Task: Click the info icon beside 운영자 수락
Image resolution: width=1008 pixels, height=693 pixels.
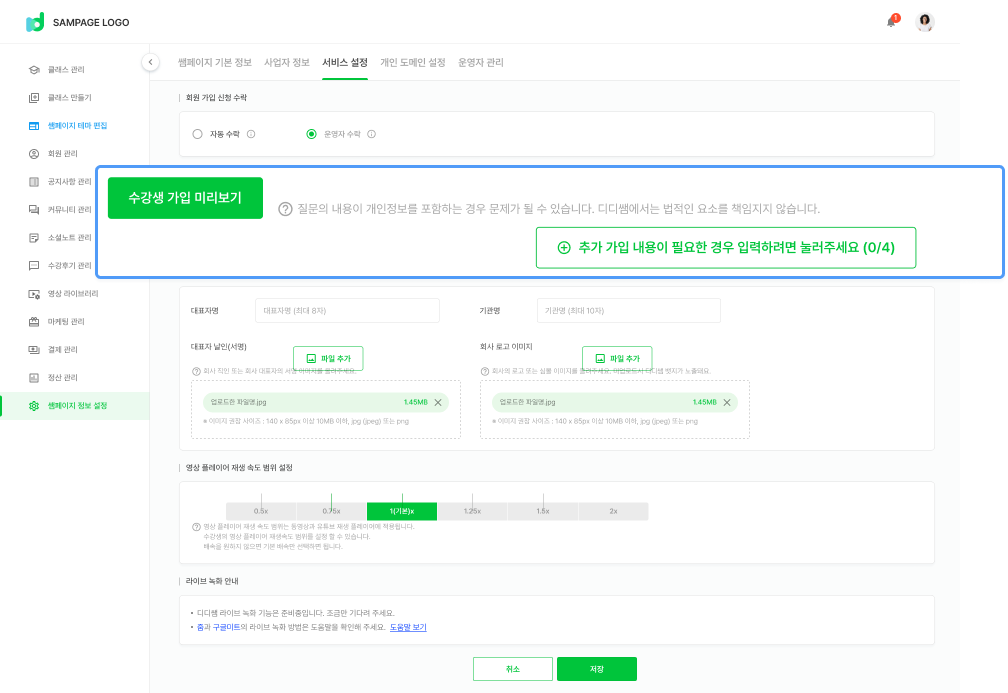Action: click(371, 134)
